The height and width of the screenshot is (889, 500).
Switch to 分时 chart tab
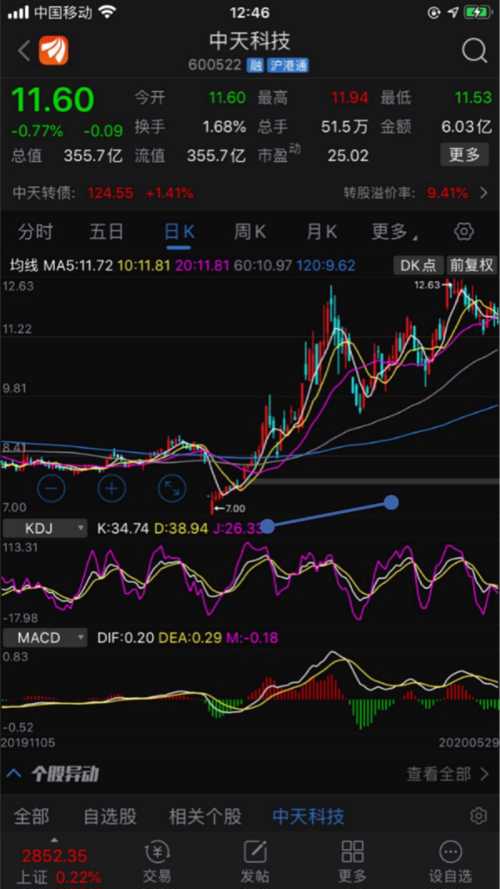(x=35, y=232)
